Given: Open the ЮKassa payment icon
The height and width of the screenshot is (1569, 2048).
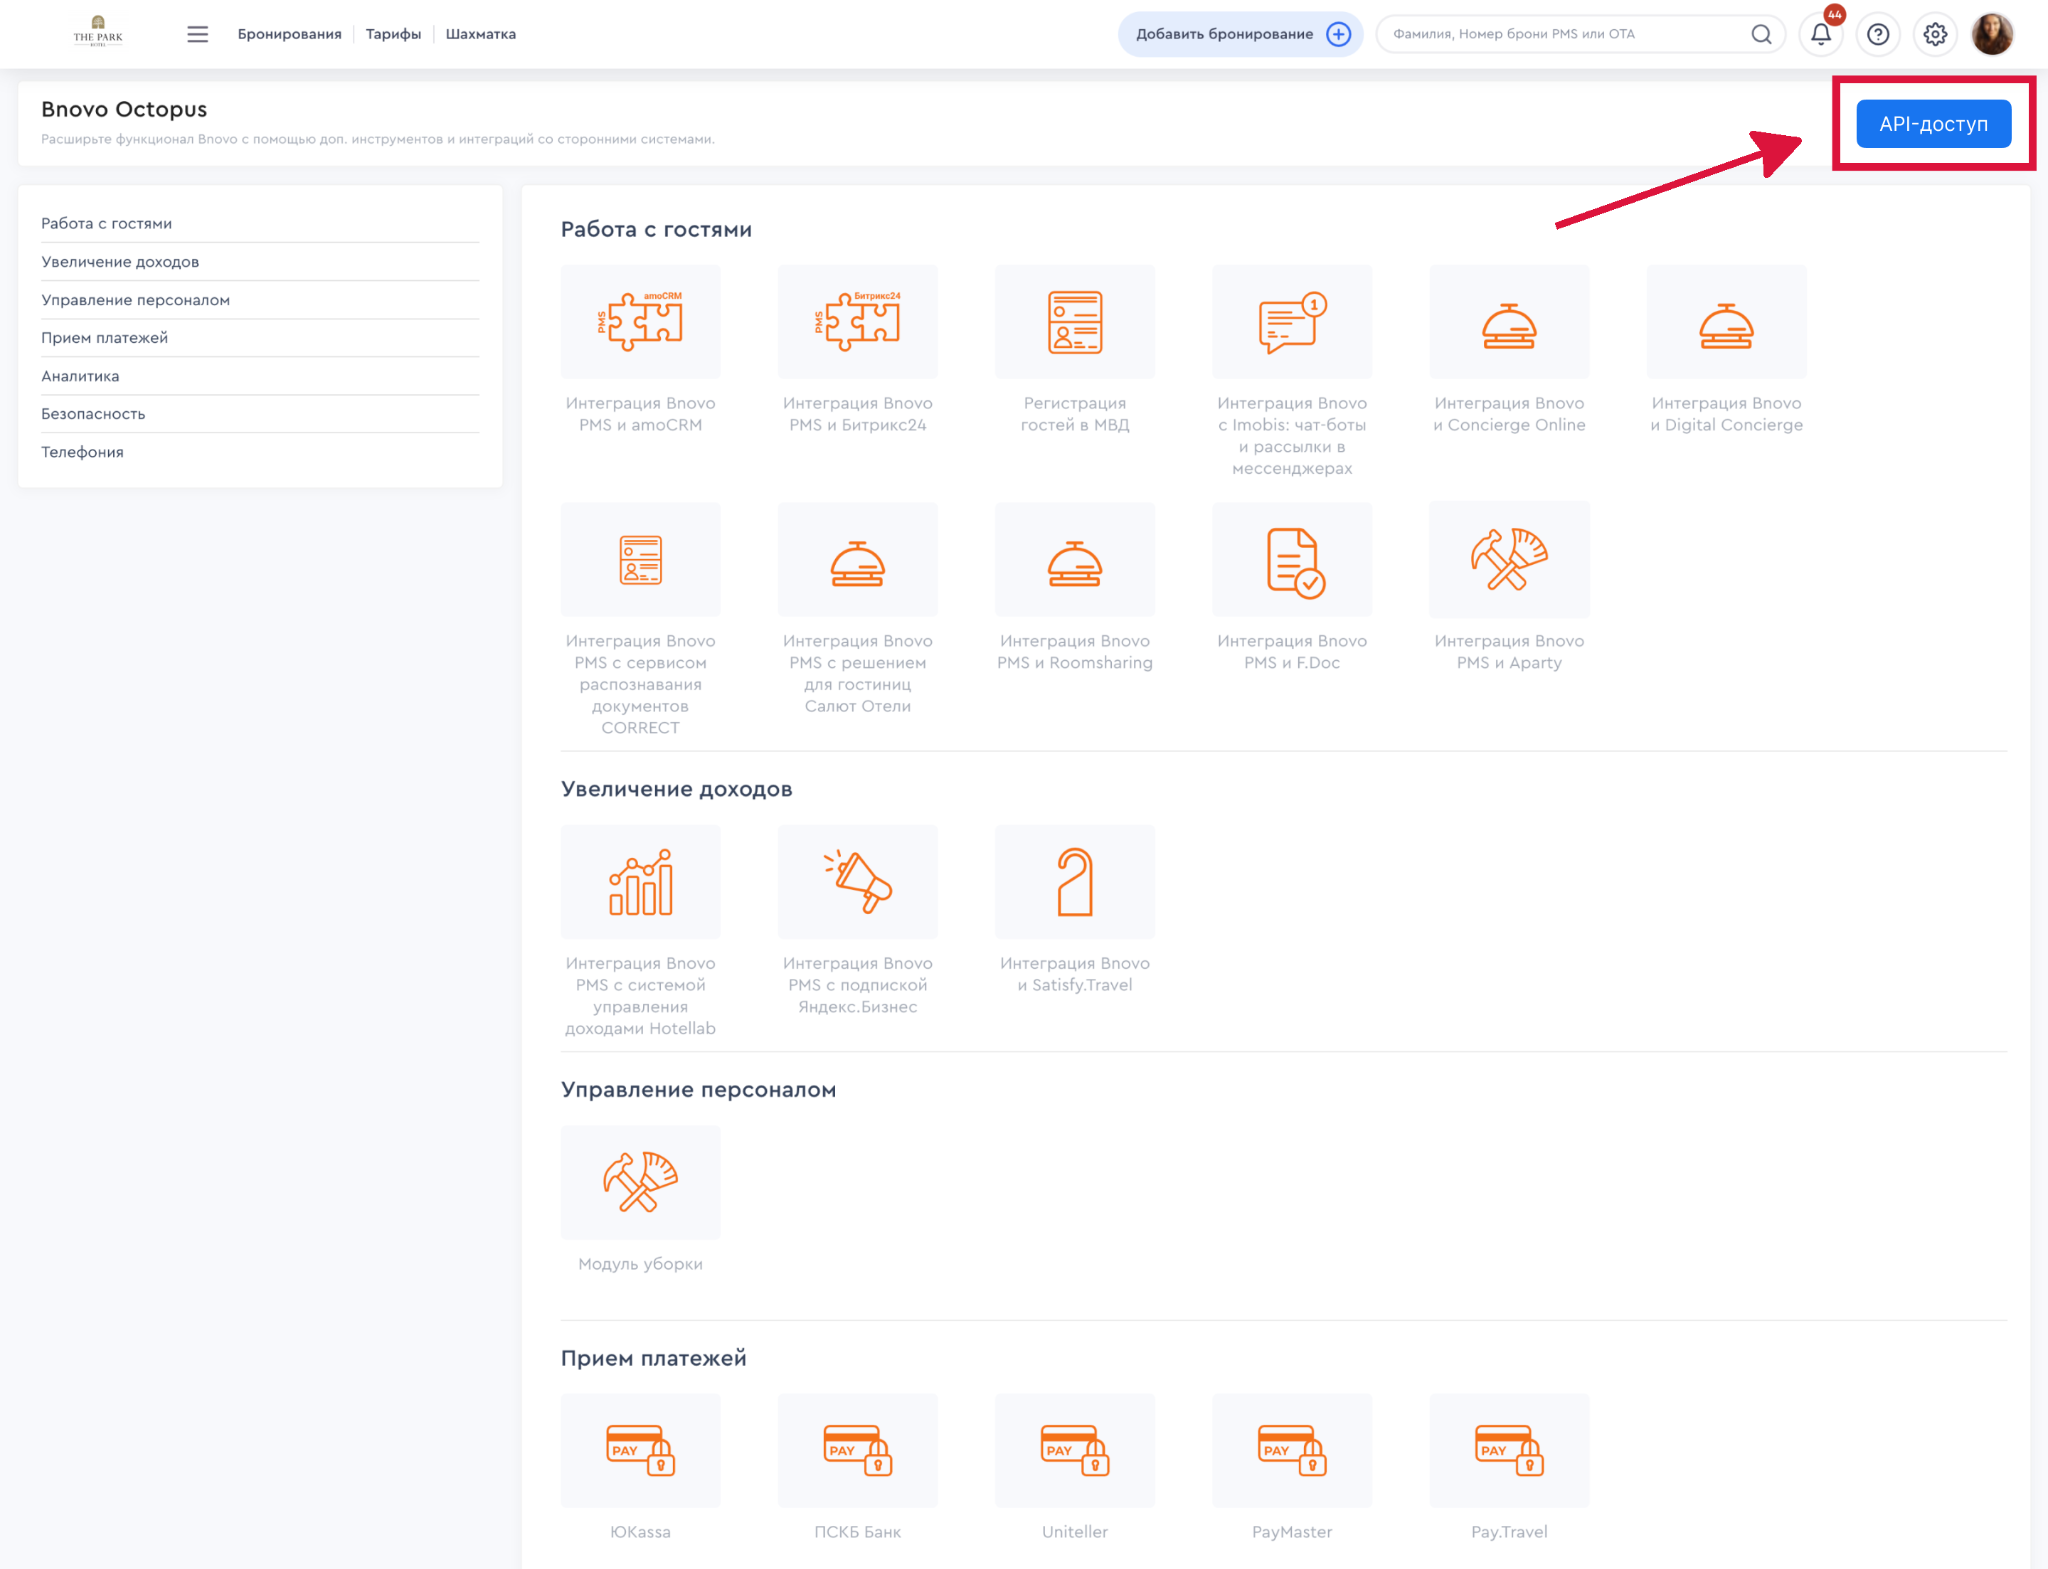Looking at the screenshot, I should [640, 1450].
